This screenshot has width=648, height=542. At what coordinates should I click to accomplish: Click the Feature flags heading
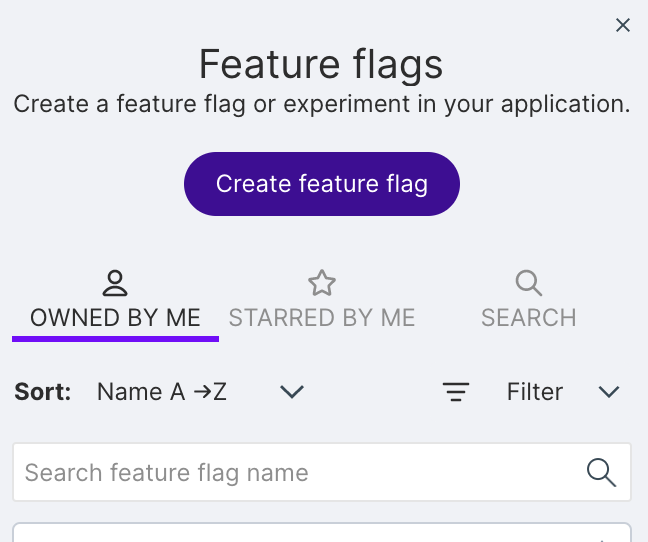coord(321,64)
